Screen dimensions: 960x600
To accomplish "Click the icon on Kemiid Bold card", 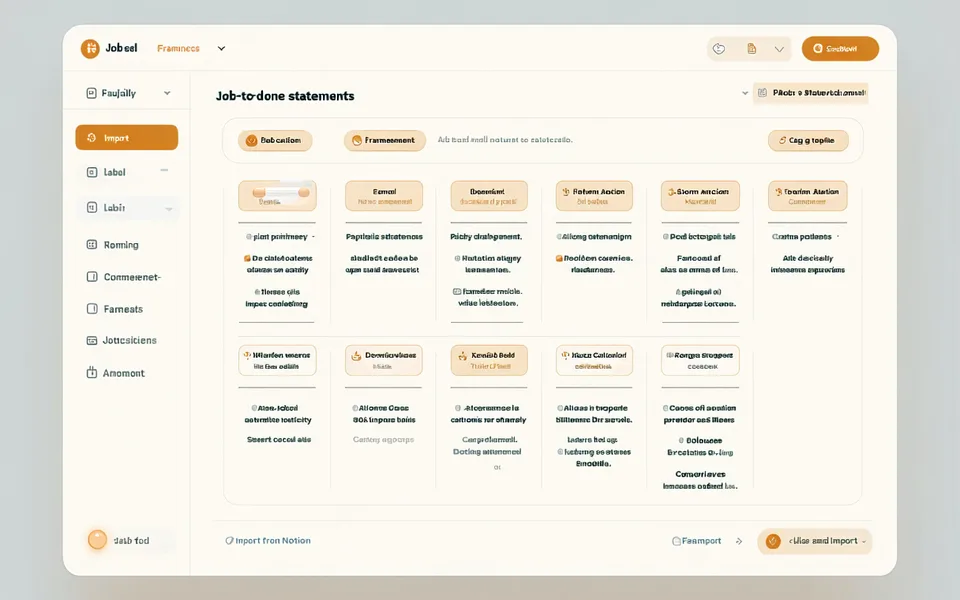I will [x=463, y=355].
